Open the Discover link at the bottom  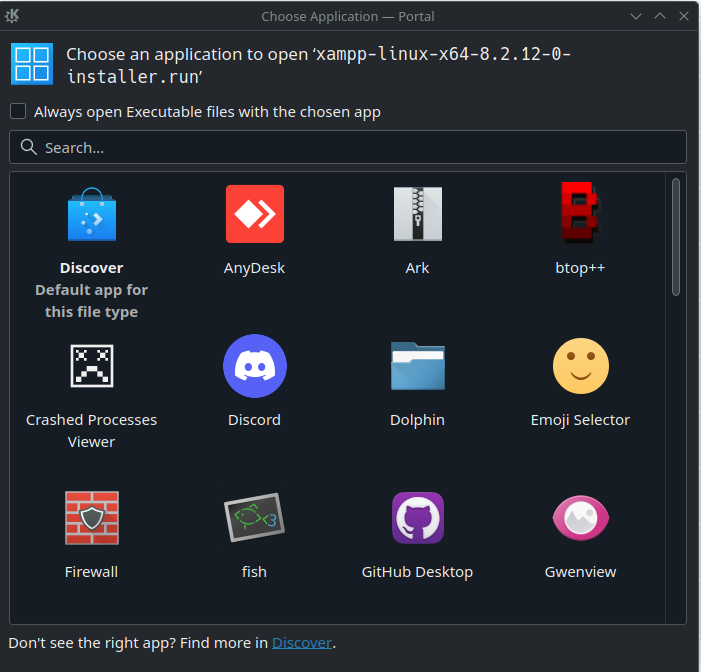(302, 643)
